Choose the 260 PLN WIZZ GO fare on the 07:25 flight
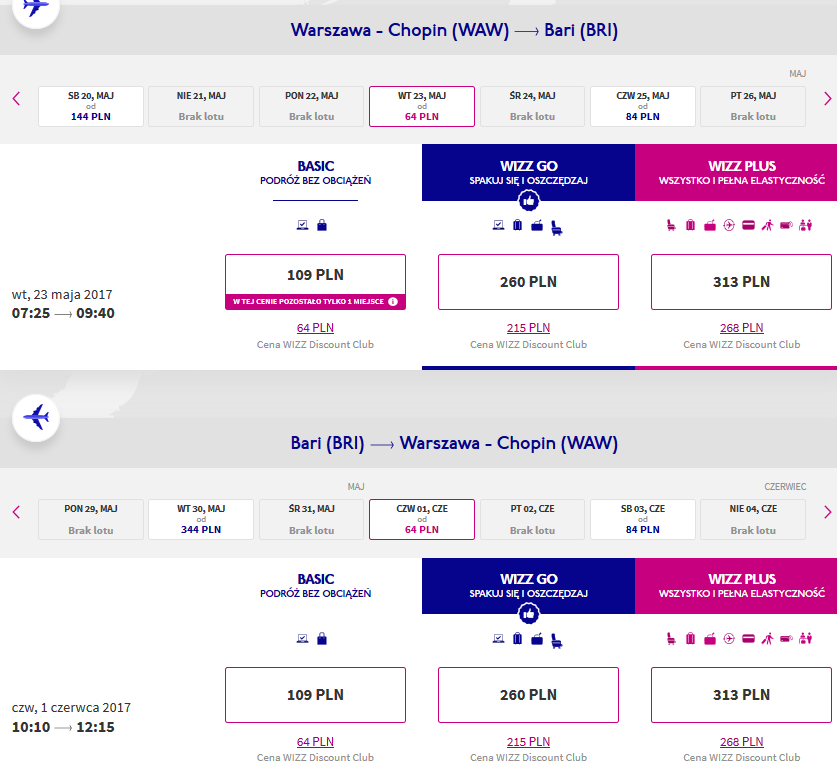837x769 pixels. click(528, 282)
